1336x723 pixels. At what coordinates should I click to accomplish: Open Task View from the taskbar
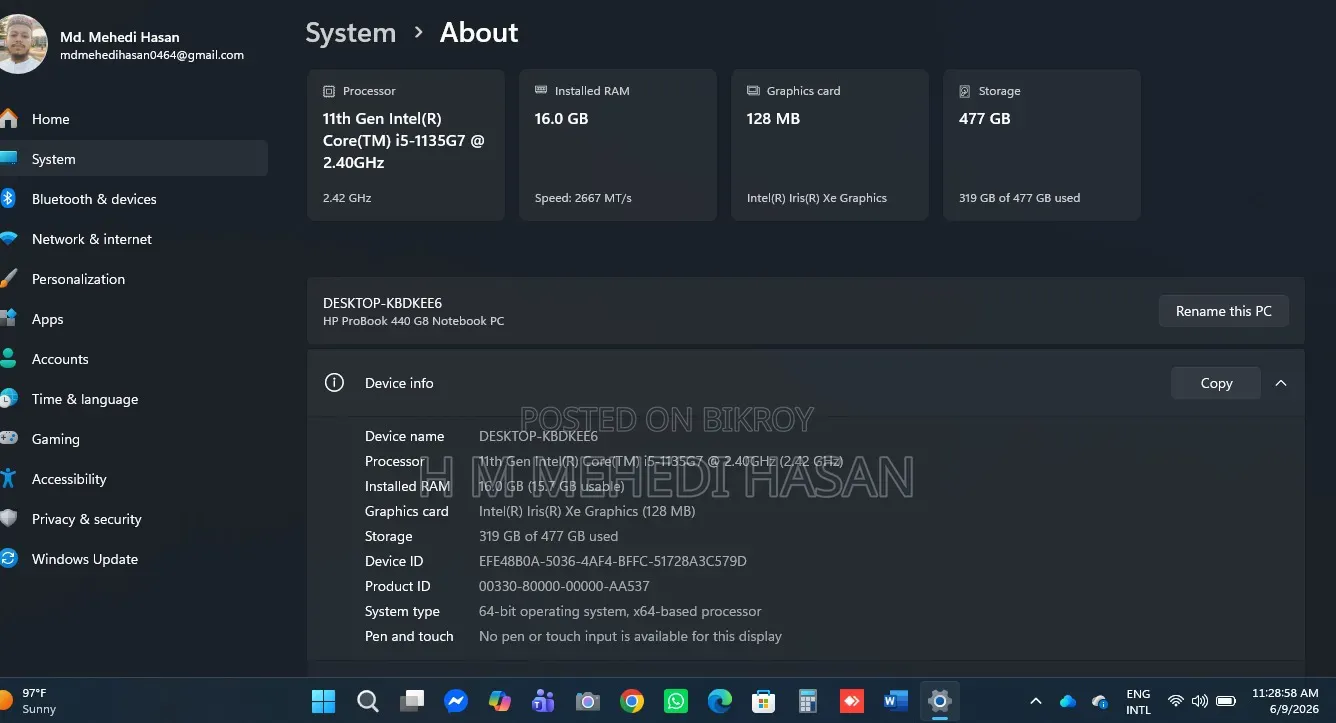pos(412,701)
